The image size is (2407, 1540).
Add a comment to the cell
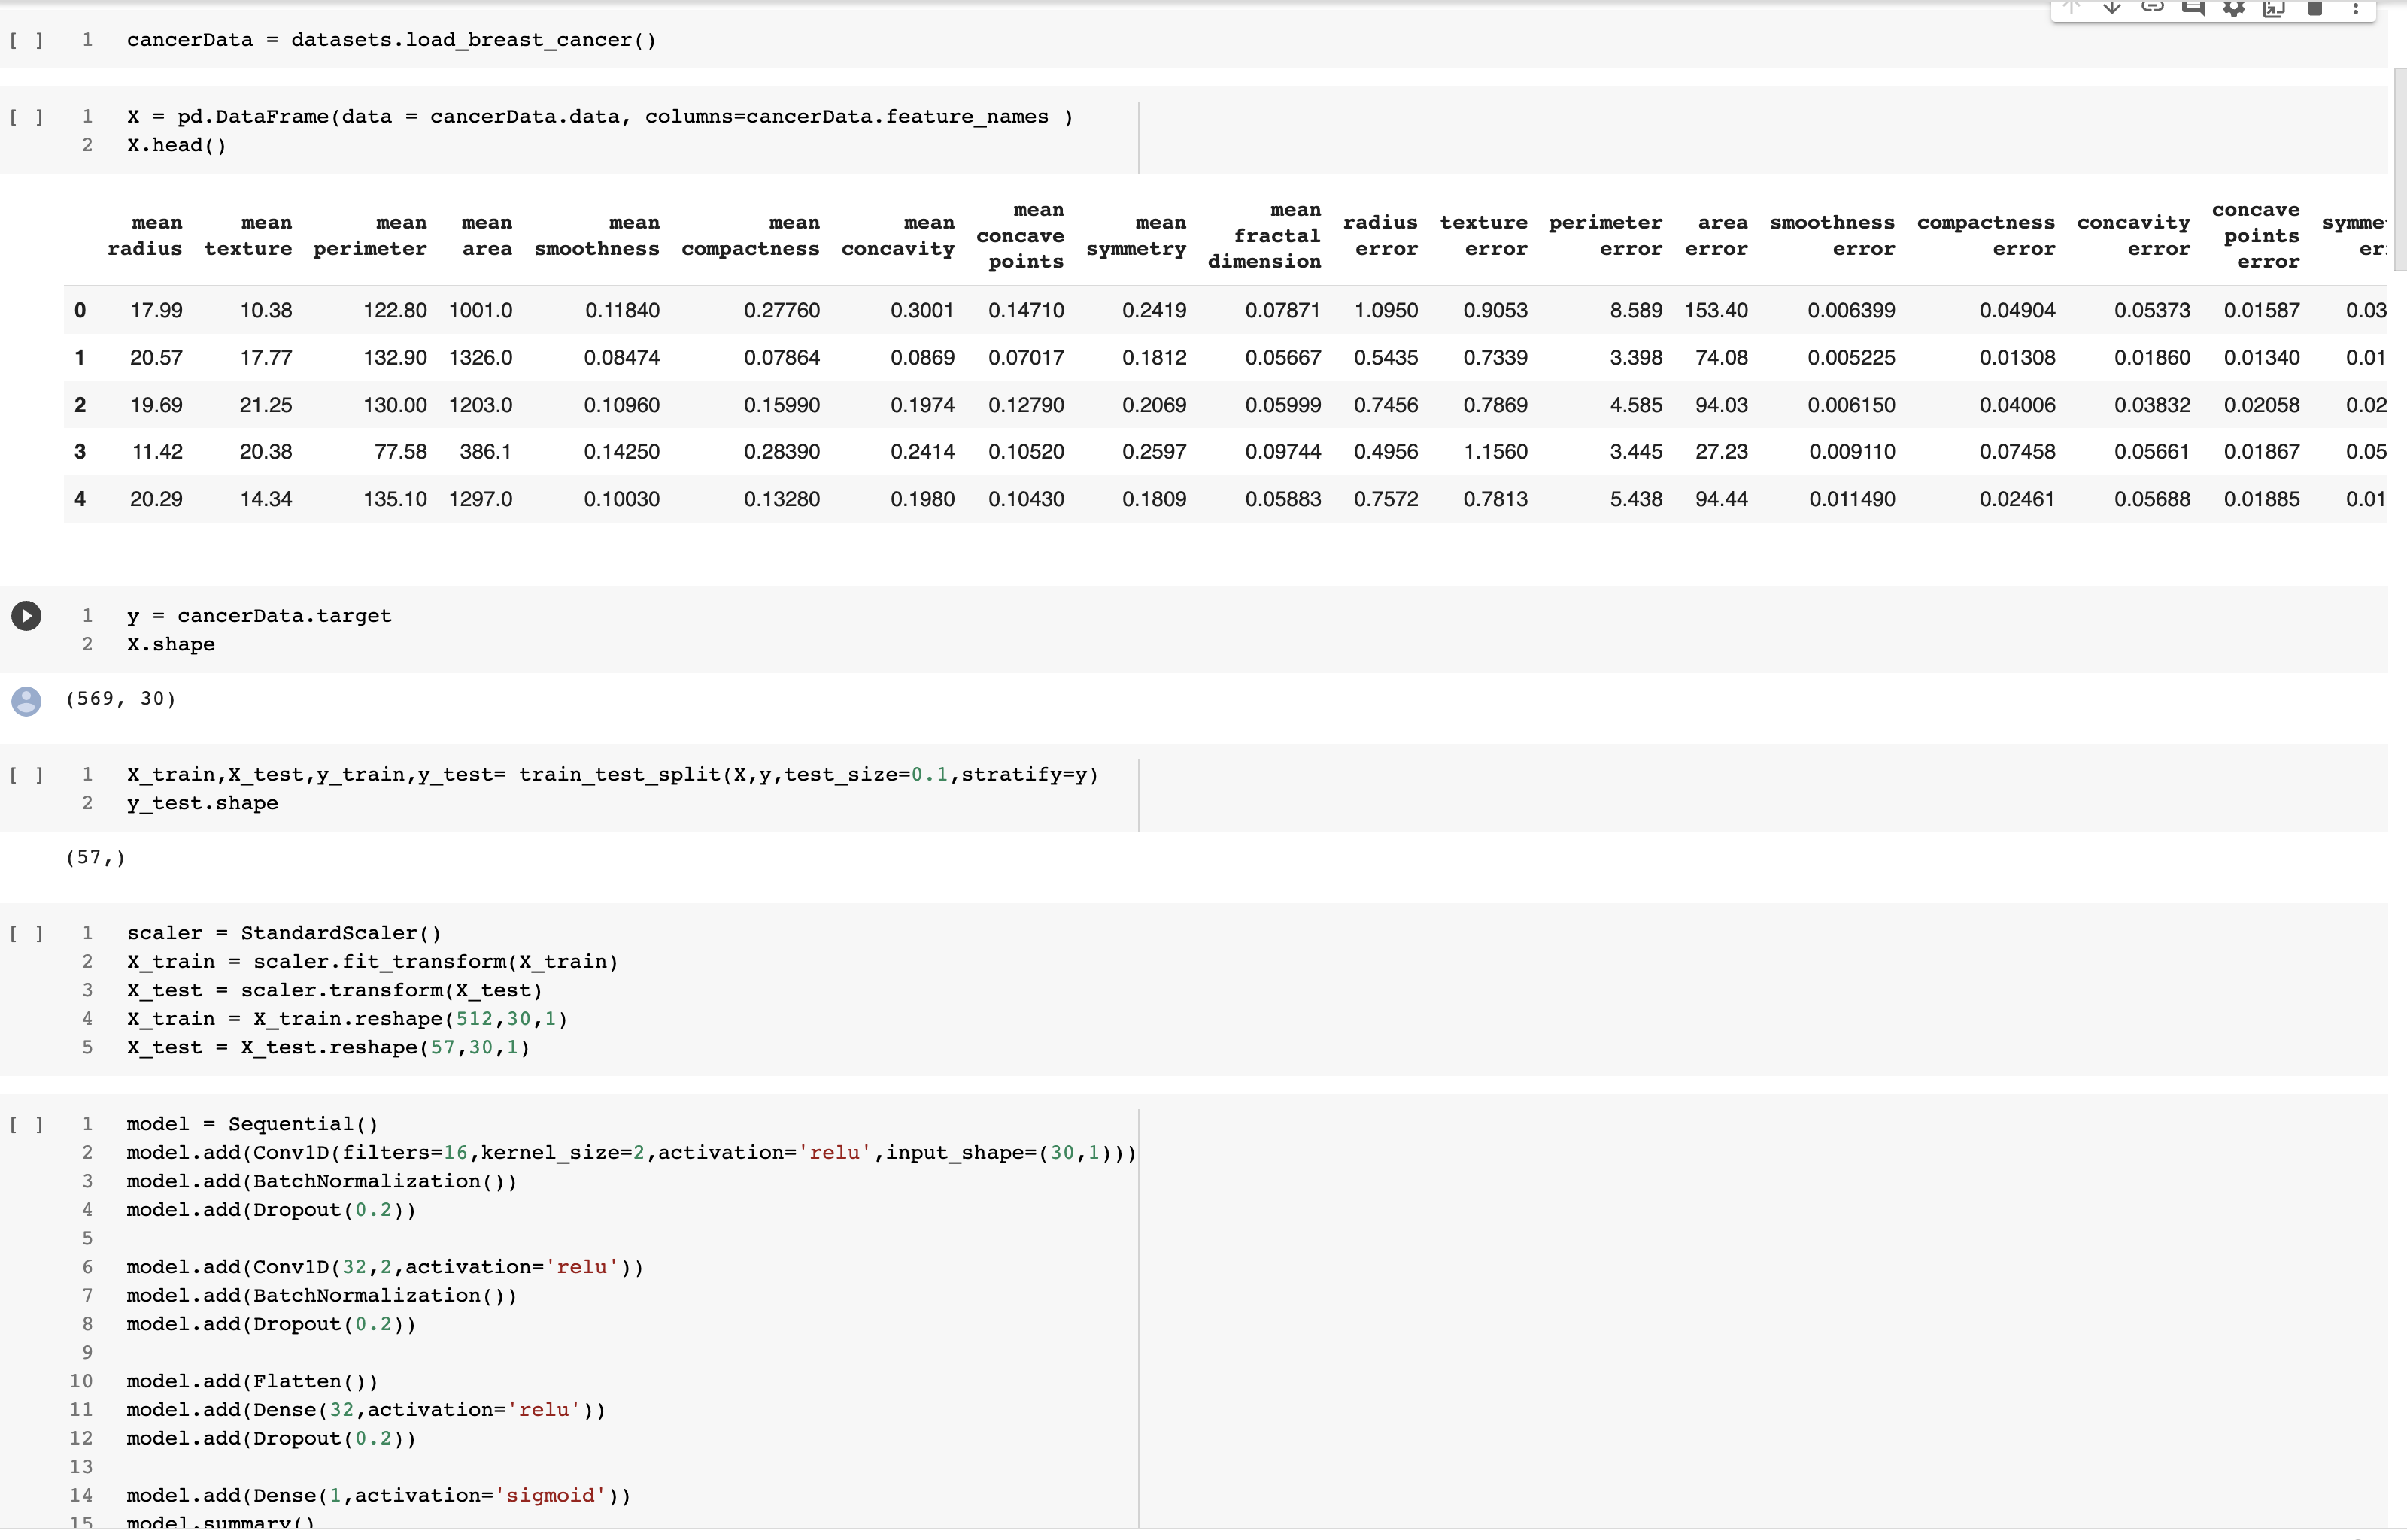tap(2194, 10)
